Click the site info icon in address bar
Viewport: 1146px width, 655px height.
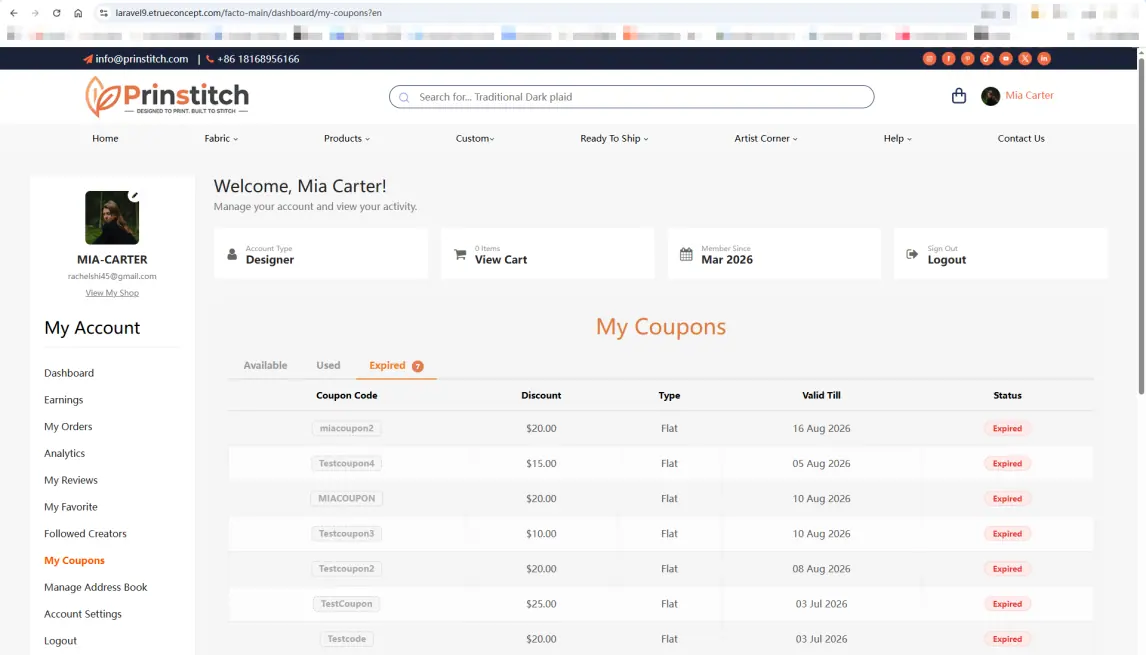[104, 13]
